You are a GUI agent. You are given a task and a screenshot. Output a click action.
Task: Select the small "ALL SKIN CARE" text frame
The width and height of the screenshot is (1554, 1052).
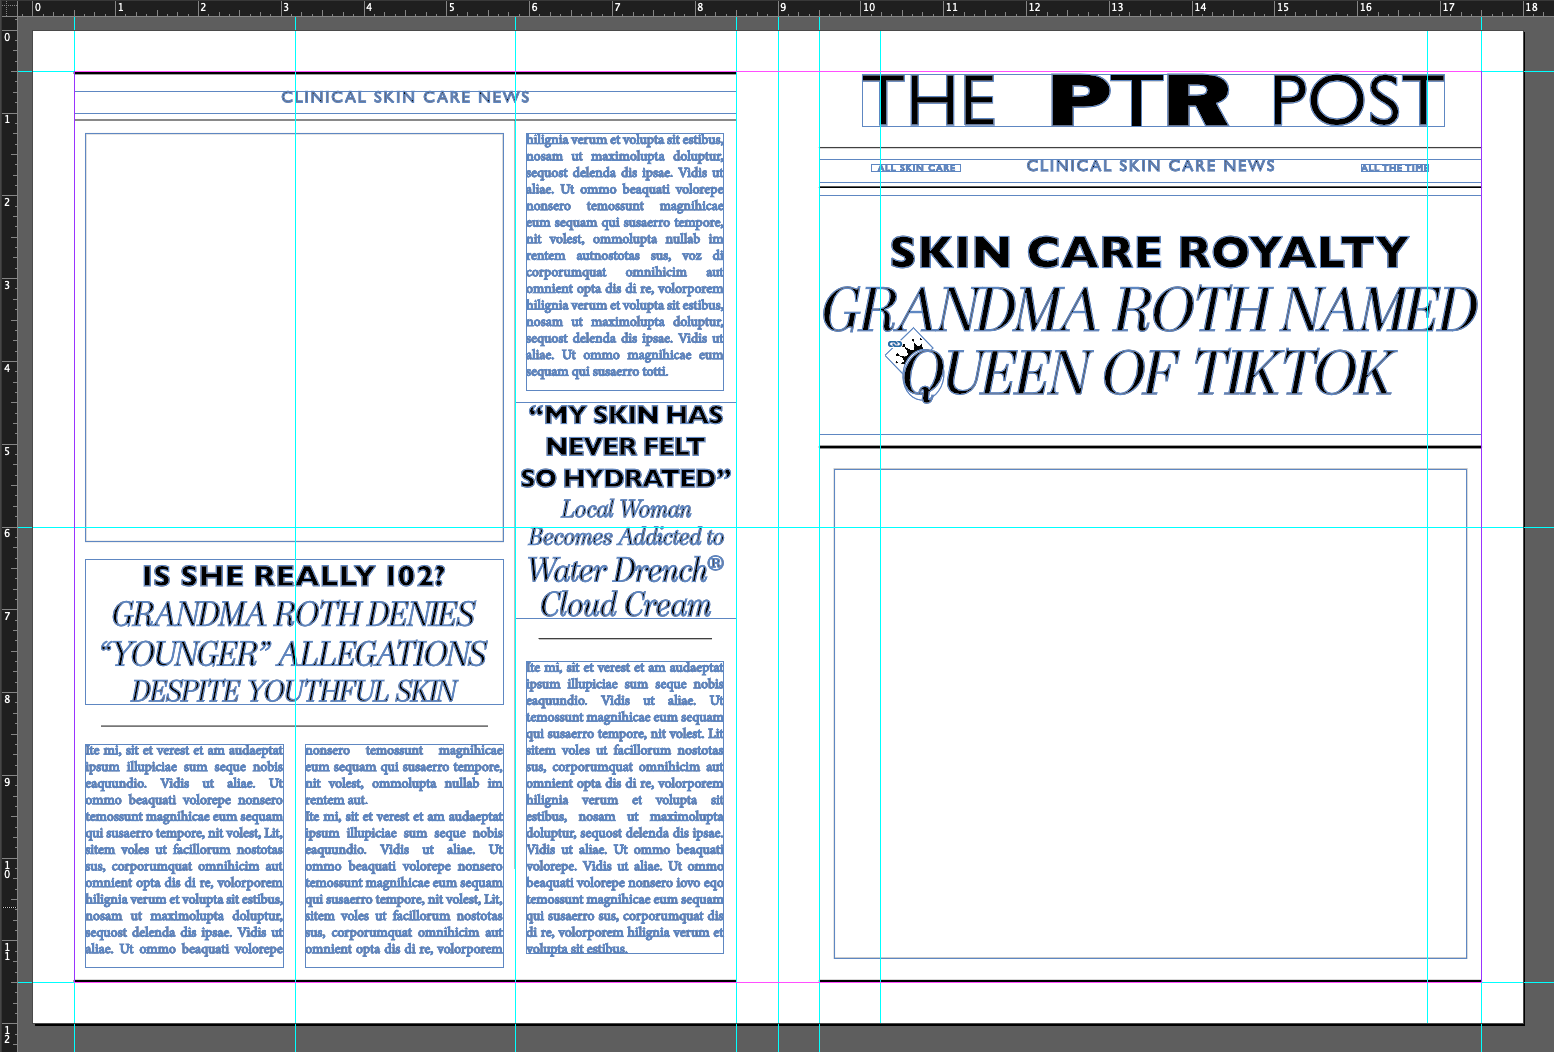click(x=916, y=168)
